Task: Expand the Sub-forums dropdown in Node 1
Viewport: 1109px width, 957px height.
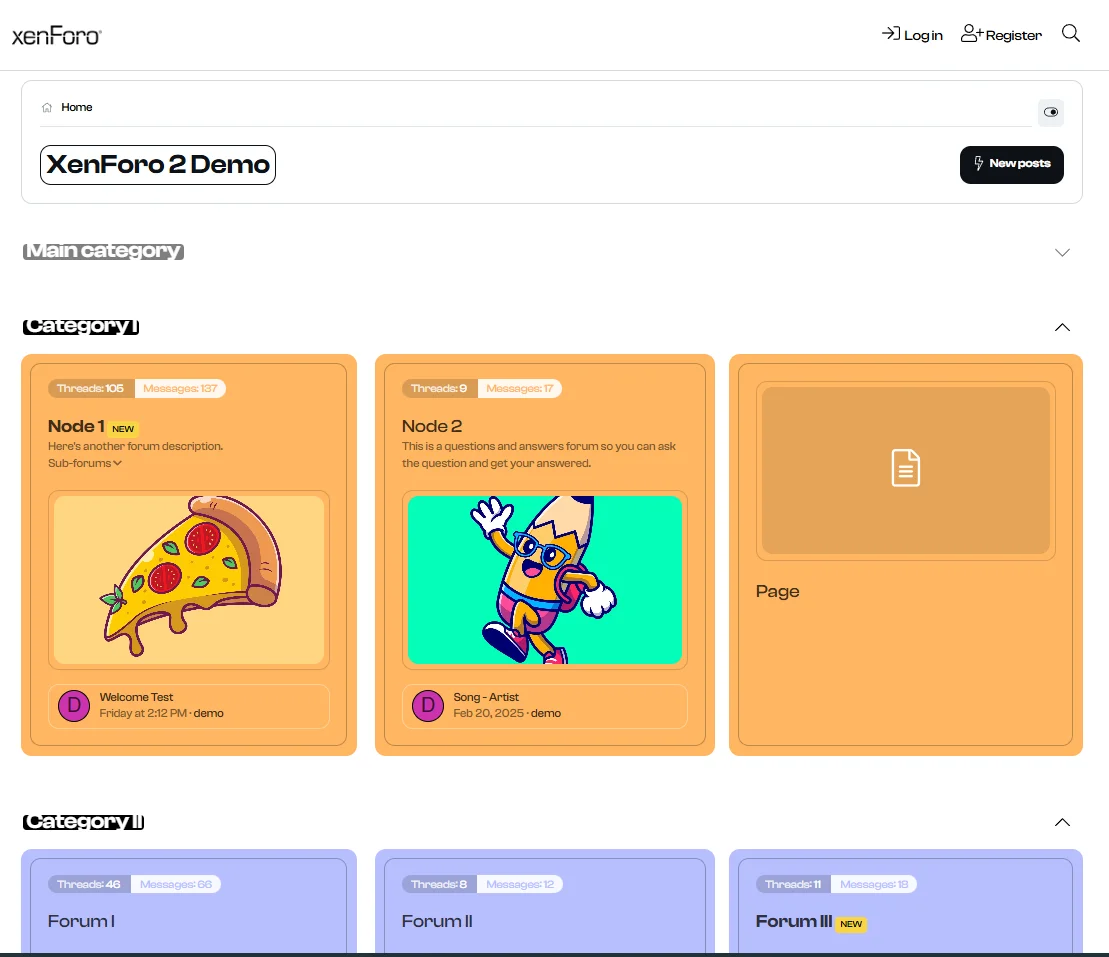Action: click(x=85, y=463)
